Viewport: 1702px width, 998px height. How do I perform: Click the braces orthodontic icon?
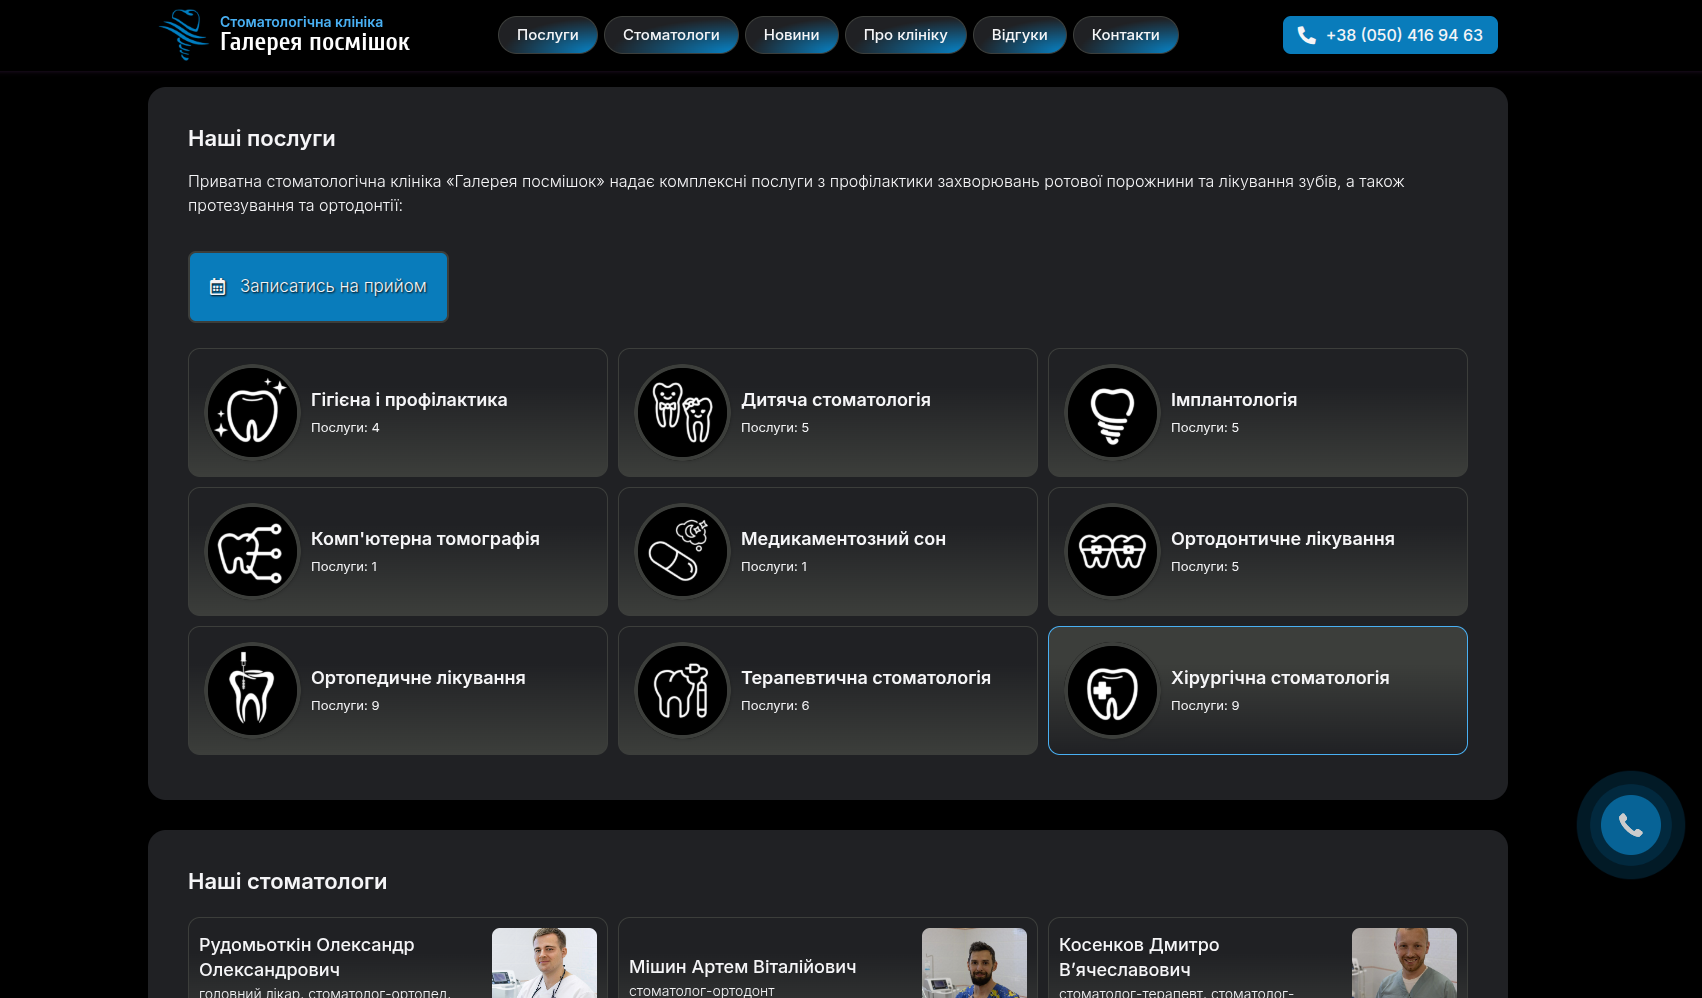[x=1112, y=551]
